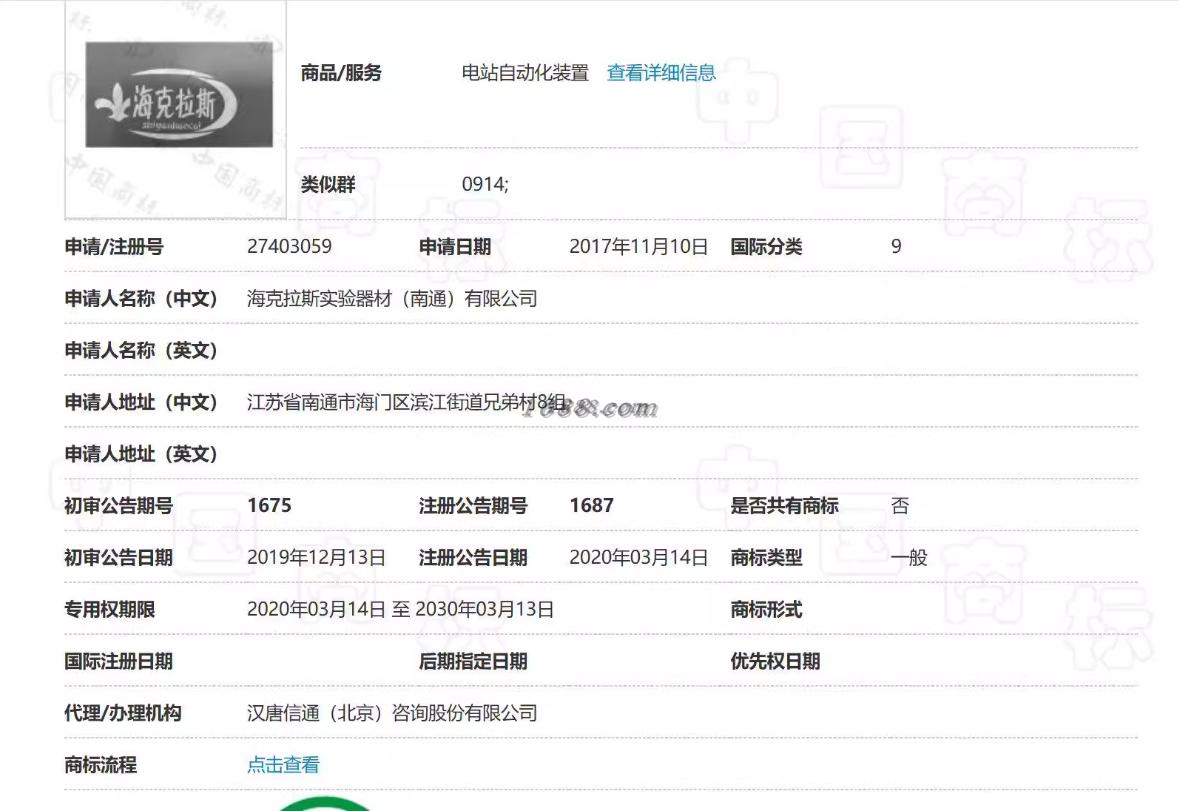Click the 申请日期 label

[x=455, y=247]
